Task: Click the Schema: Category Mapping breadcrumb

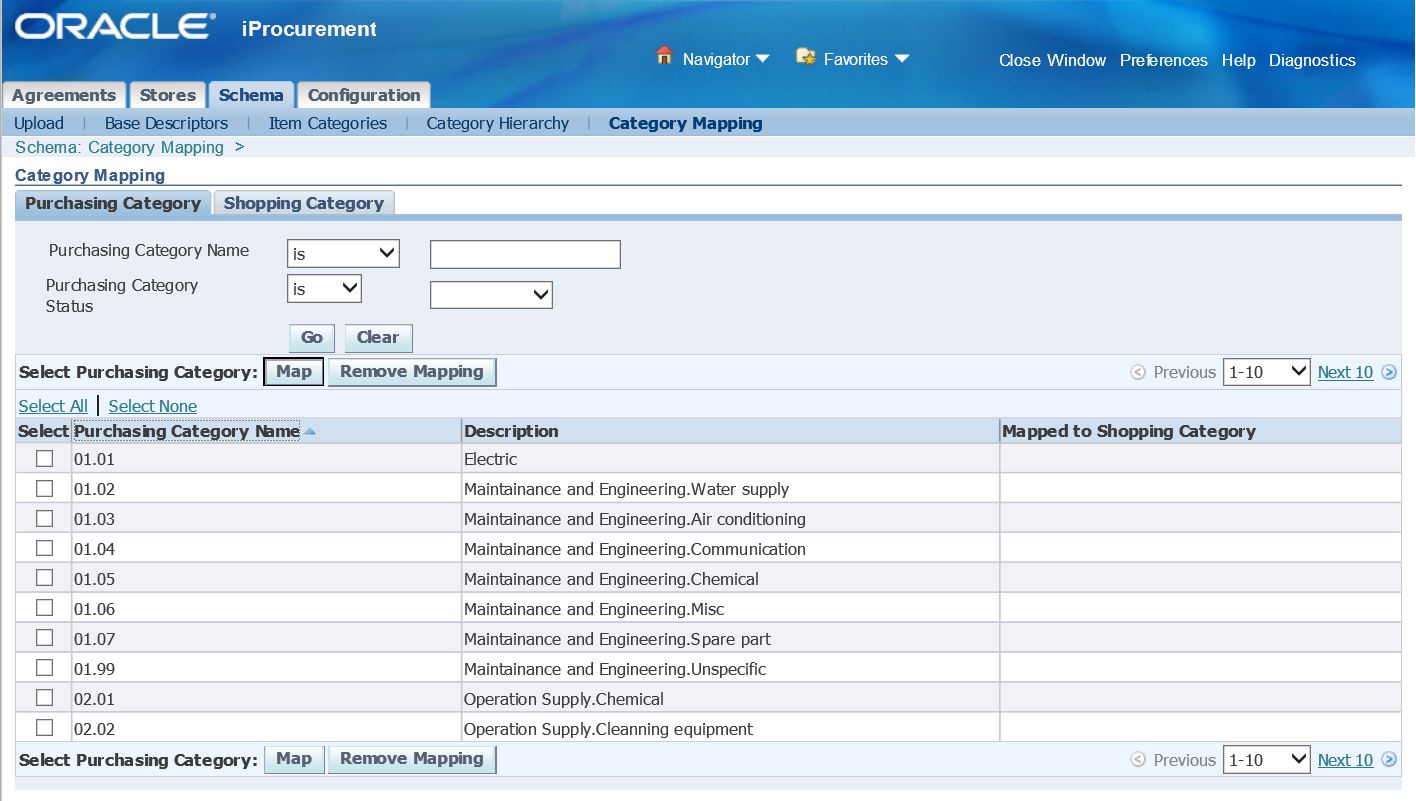Action: coord(119,147)
